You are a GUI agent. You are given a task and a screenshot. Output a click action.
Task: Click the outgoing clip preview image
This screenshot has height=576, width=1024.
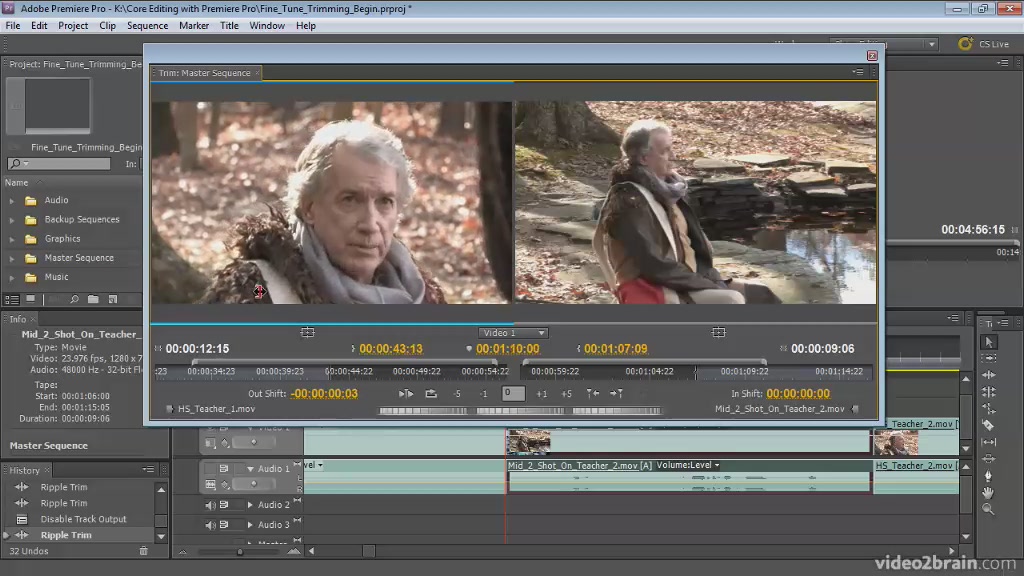(x=331, y=202)
